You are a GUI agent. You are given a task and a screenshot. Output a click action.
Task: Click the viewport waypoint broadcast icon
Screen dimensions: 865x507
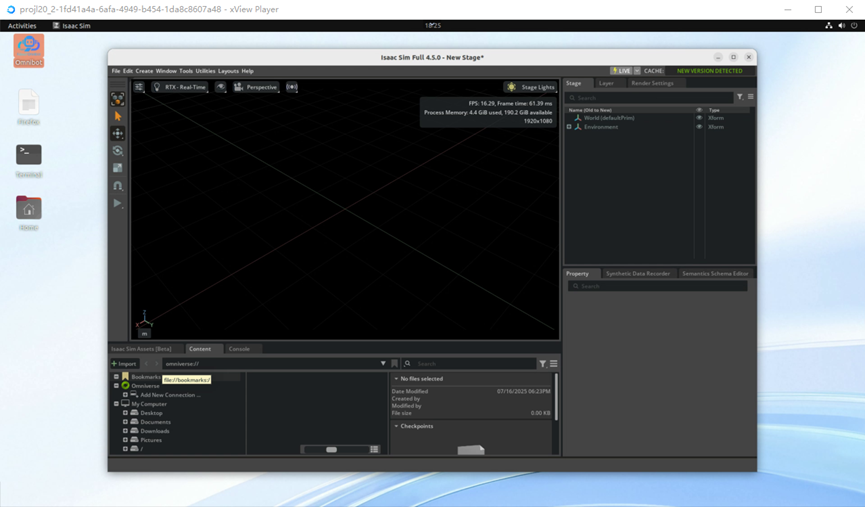click(x=292, y=87)
